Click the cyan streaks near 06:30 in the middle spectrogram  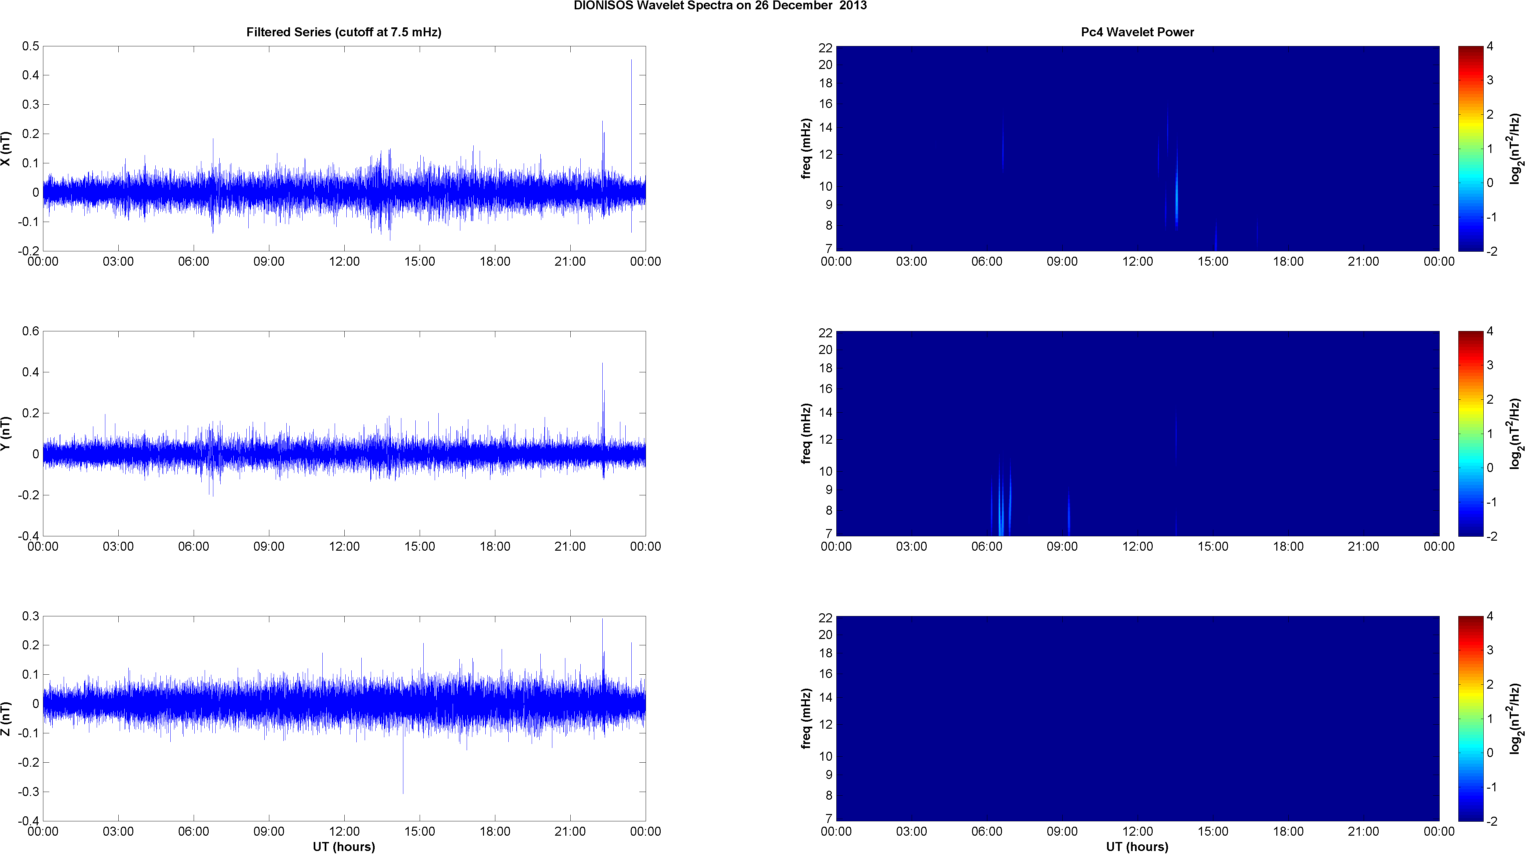click(x=1002, y=500)
